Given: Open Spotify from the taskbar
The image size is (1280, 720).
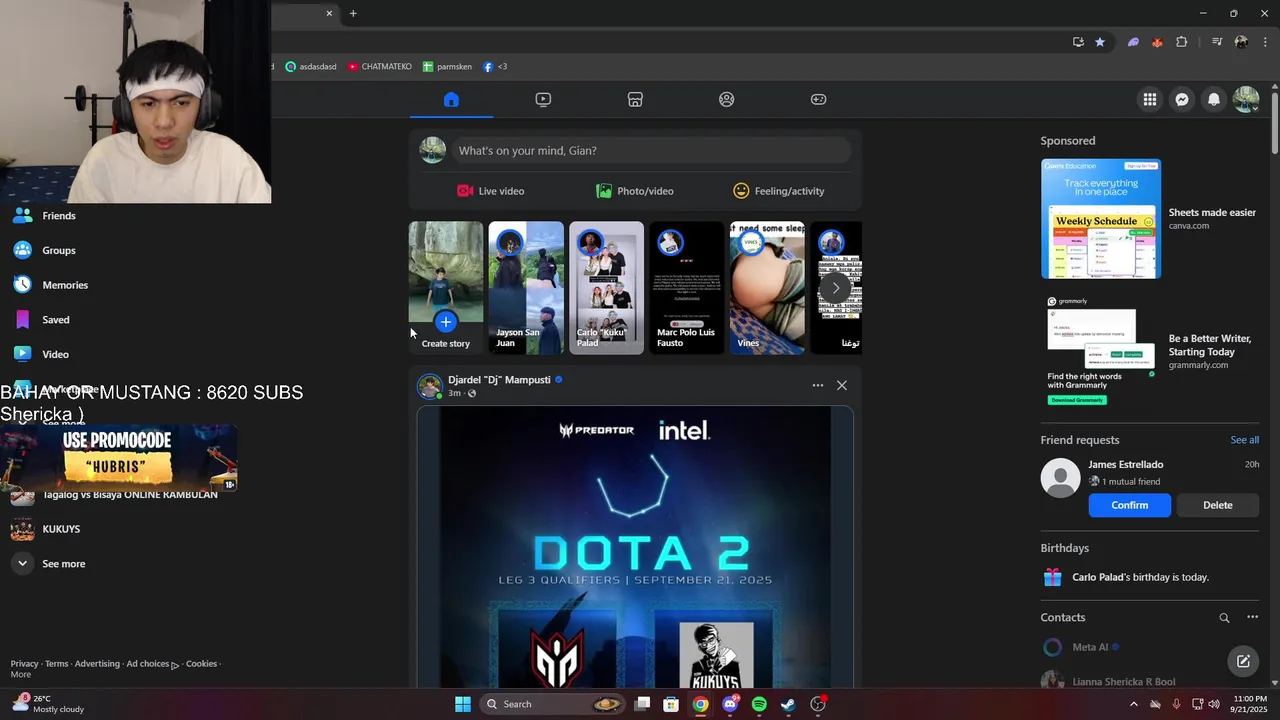Looking at the screenshot, I should coord(759,704).
